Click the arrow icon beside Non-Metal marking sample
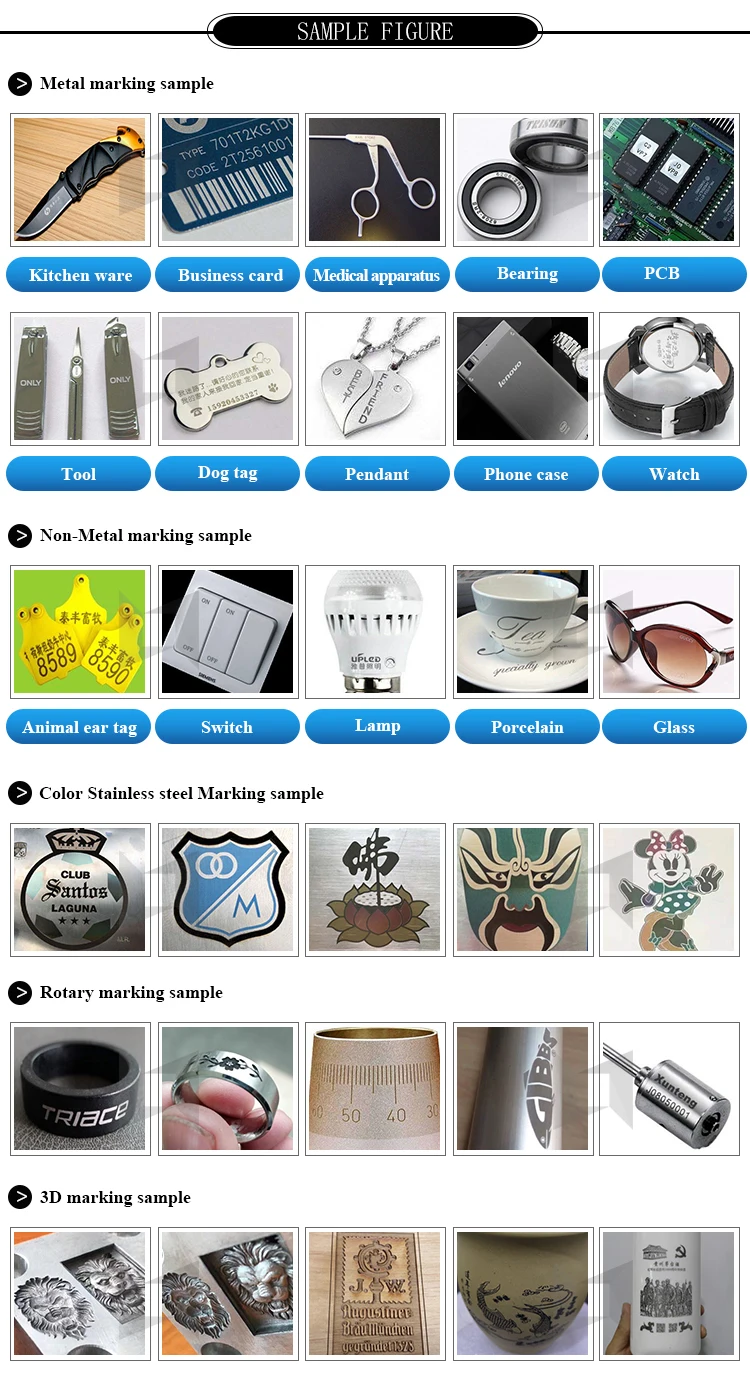 pos(20,535)
